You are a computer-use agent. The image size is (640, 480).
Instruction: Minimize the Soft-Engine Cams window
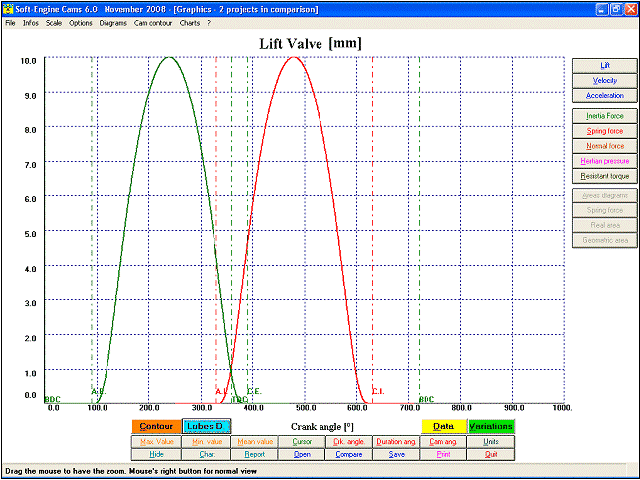coord(602,9)
